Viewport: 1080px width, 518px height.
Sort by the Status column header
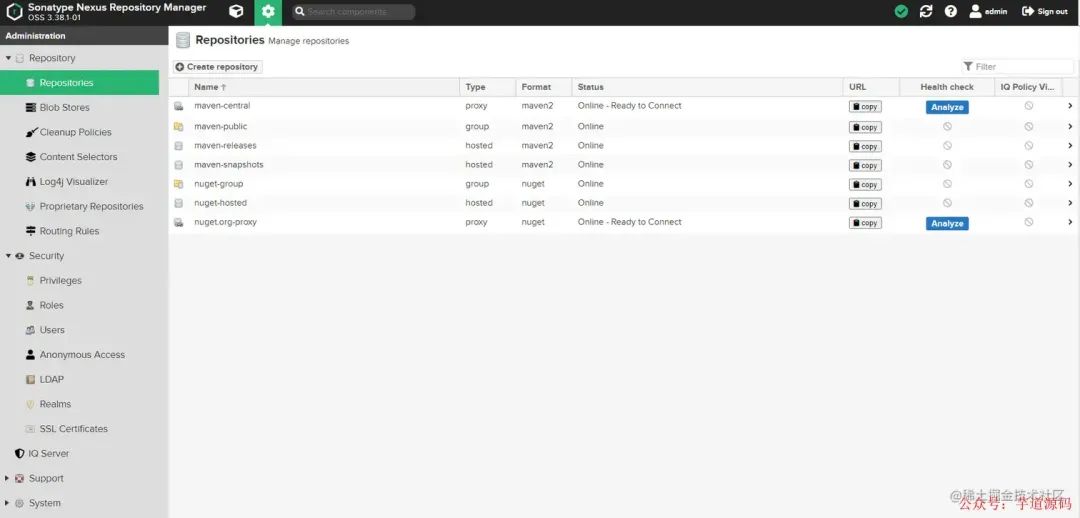[707, 87]
